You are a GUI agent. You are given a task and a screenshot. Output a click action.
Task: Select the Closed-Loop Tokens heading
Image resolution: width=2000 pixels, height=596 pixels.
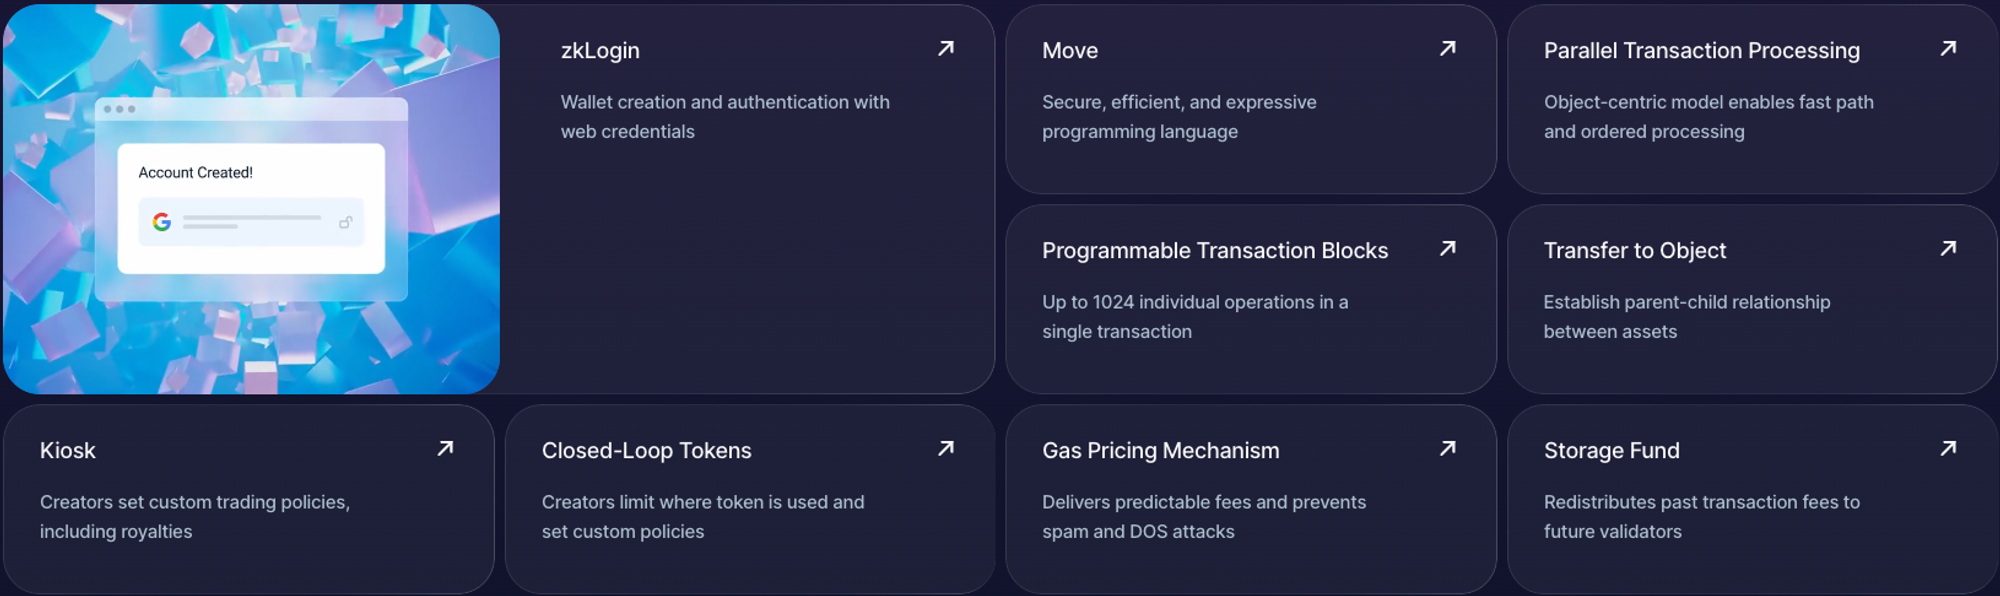[x=646, y=451]
